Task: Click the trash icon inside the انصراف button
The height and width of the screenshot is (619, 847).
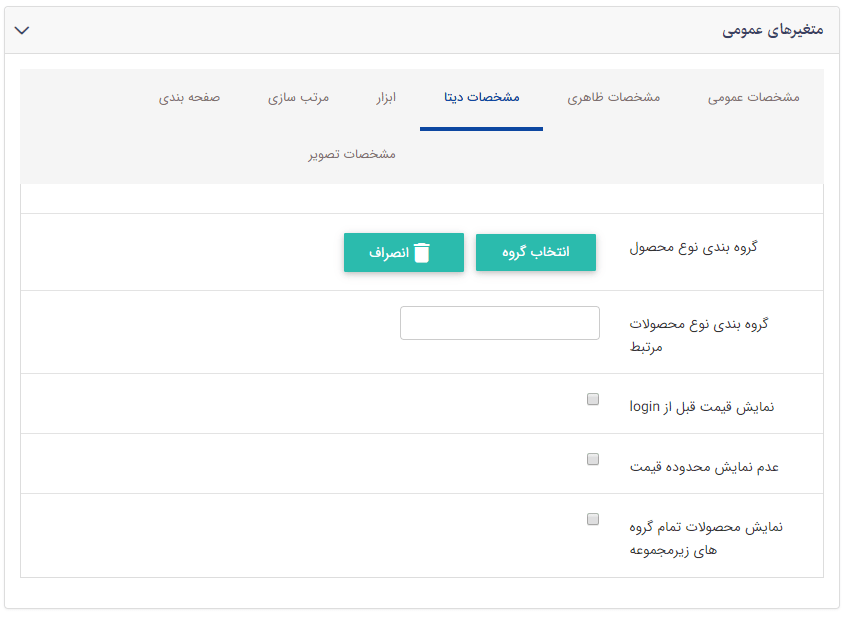Action: click(423, 252)
